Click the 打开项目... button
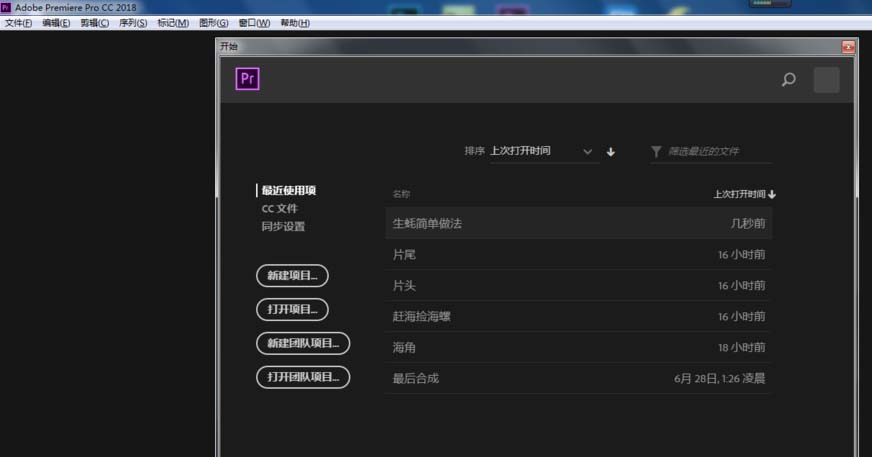This screenshot has width=872, height=457. pyautogui.click(x=292, y=310)
